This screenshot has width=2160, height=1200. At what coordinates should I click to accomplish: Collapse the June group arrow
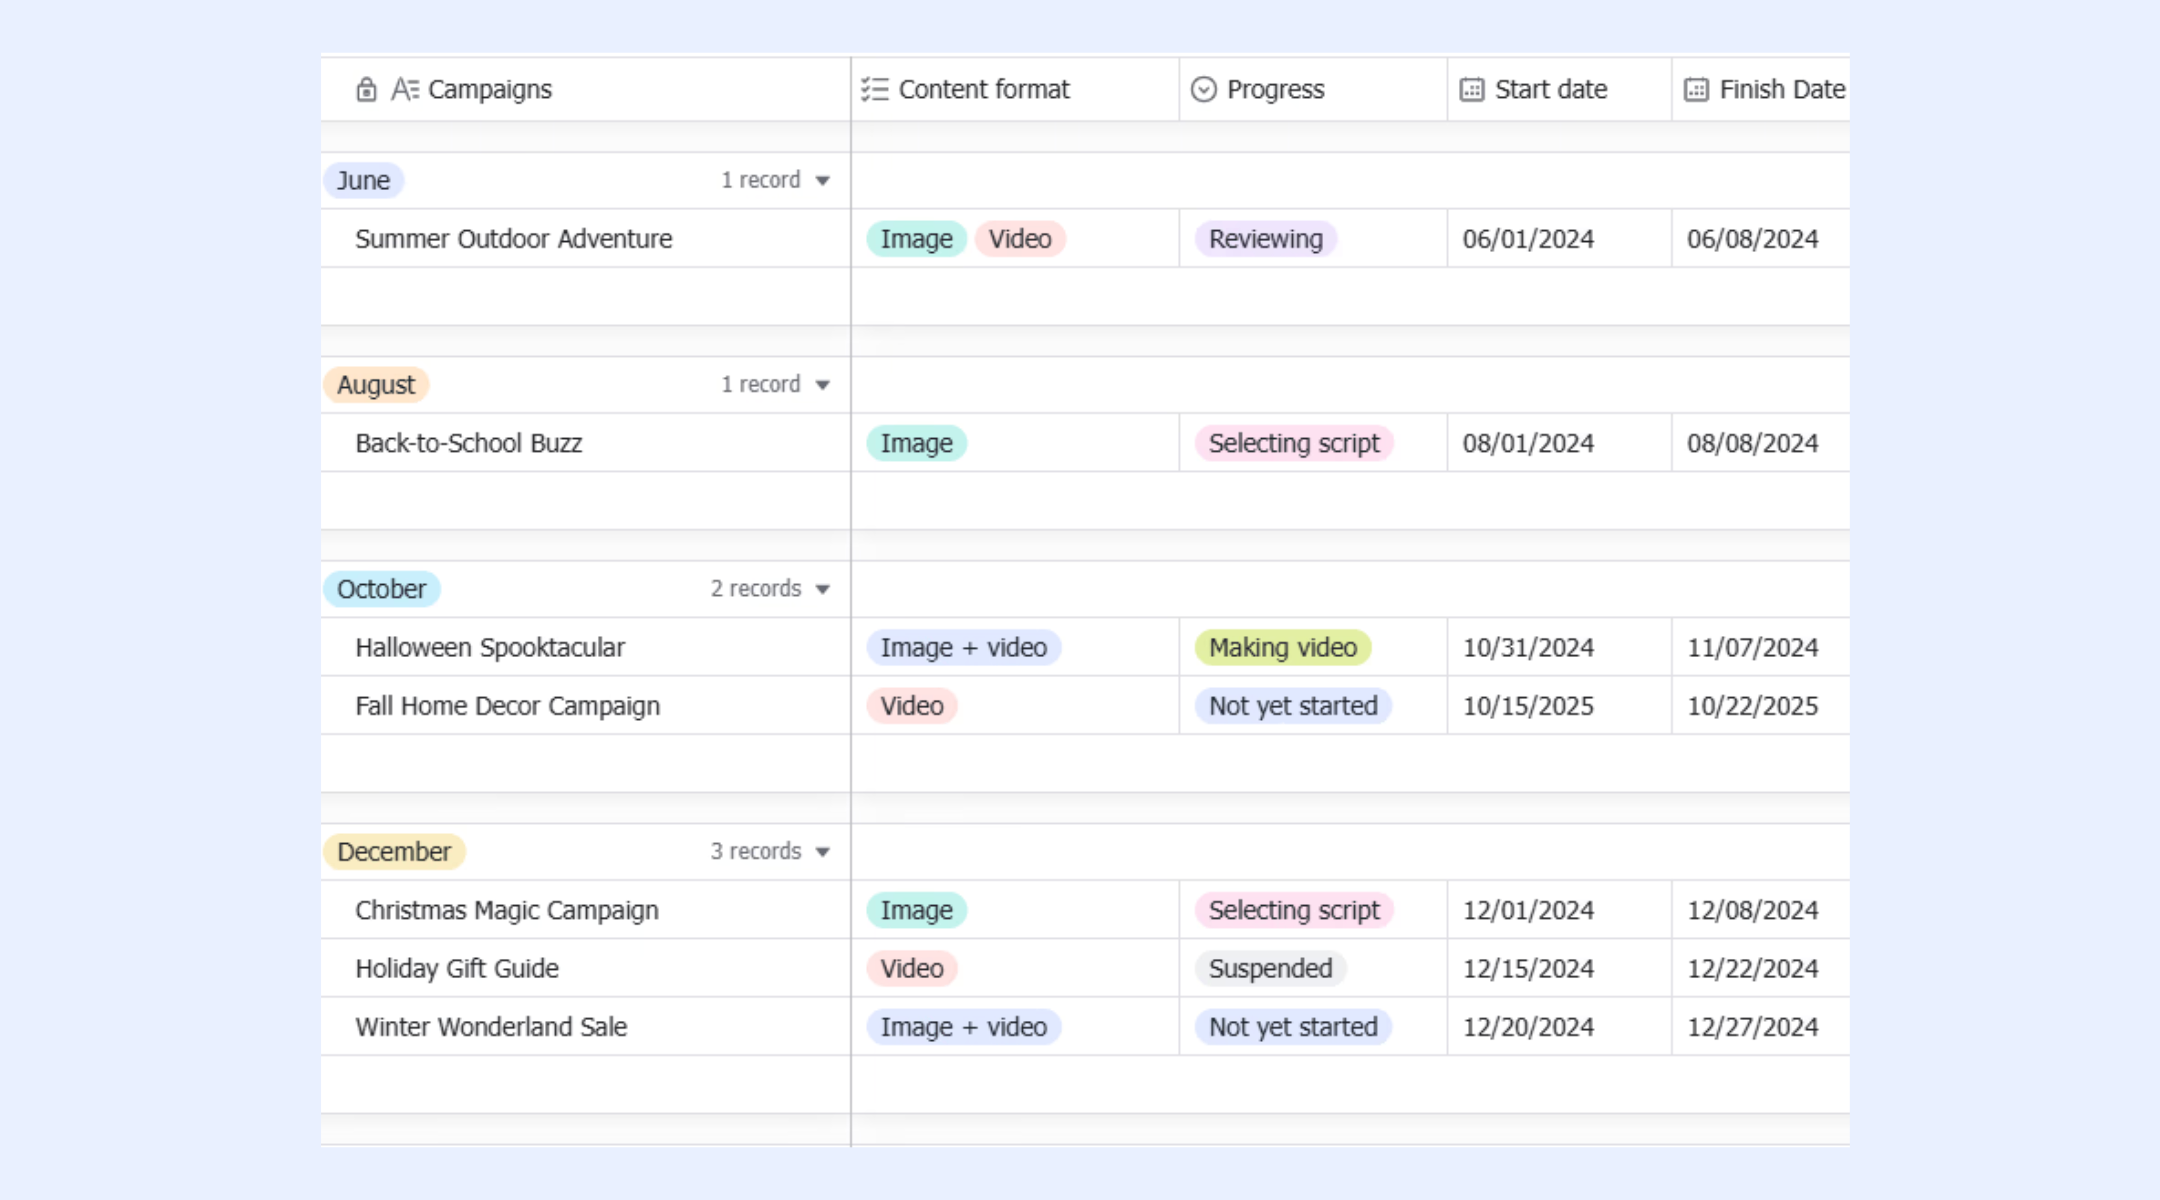pyautogui.click(x=823, y=181)
